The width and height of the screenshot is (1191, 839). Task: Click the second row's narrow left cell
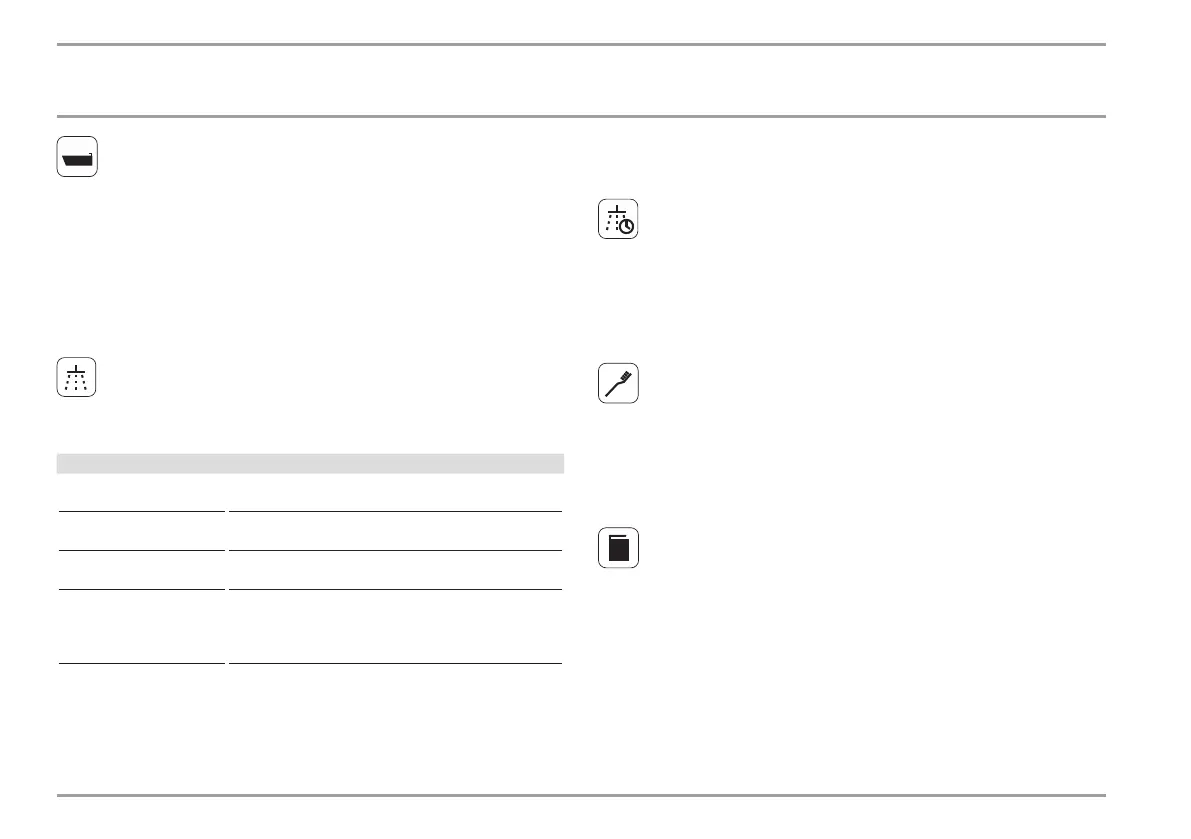(142, 531)
